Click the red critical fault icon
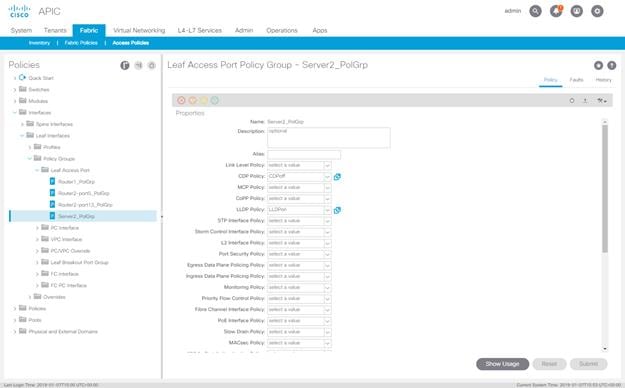Image resolution: width=625 pixels, height=388 pixels. tap(181, 100)
